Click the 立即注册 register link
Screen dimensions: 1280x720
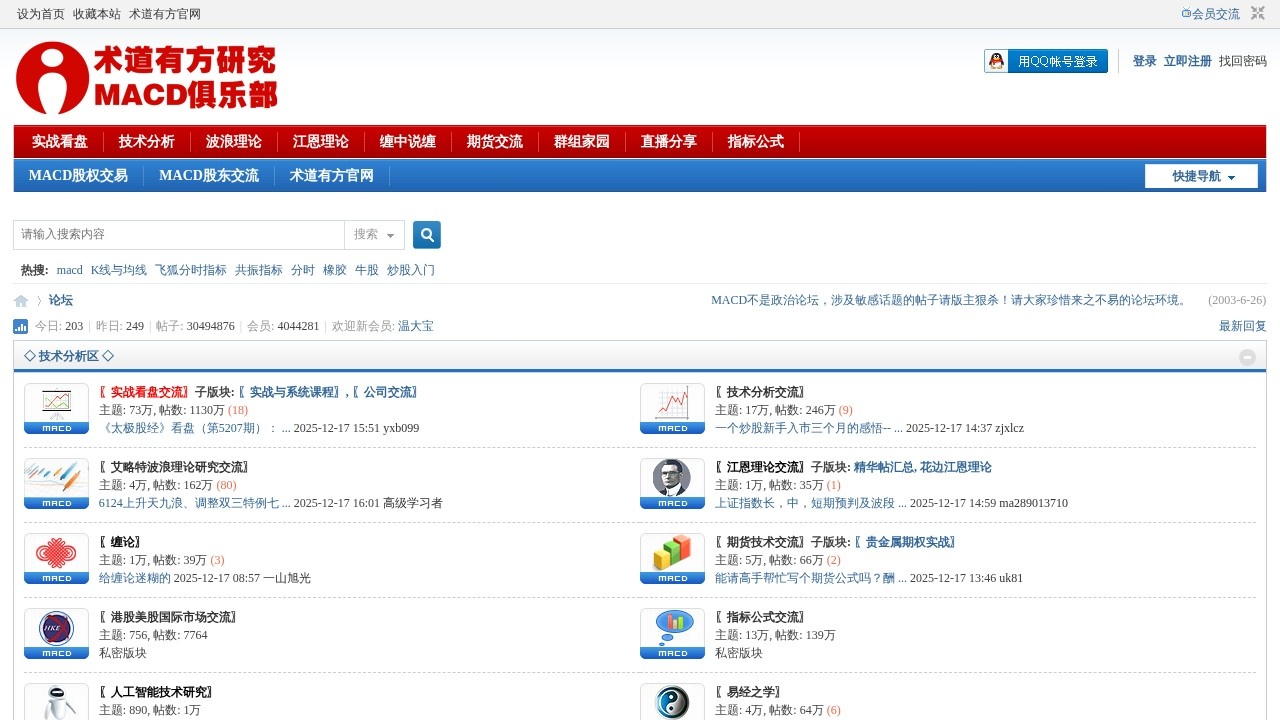1187,61
